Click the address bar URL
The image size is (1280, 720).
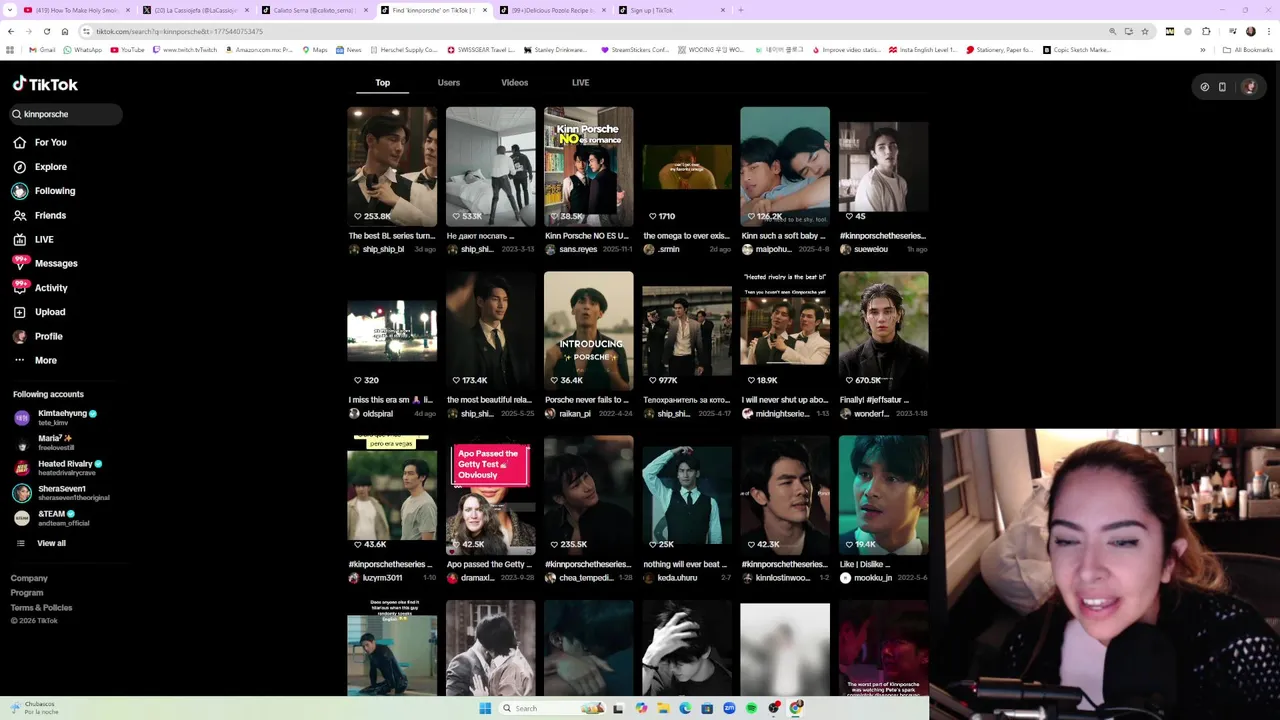[x=180, y=31]
